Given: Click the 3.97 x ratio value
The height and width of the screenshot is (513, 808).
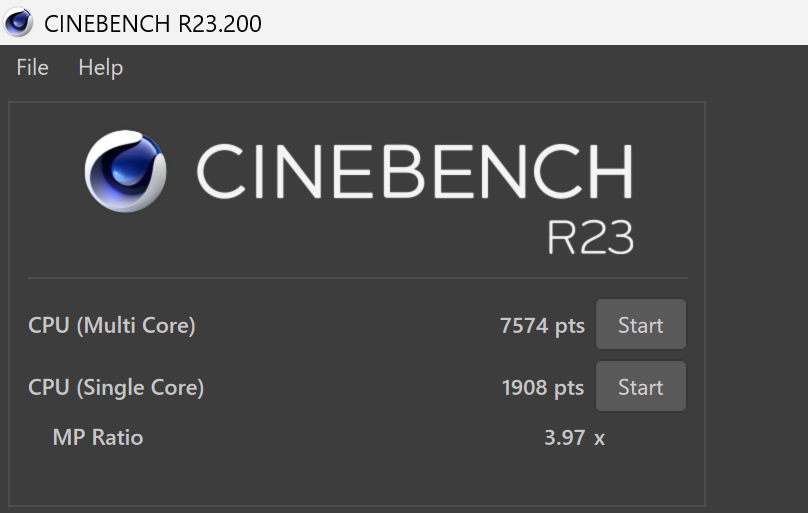Looking at the screenshot, I should tap(575, 437).
